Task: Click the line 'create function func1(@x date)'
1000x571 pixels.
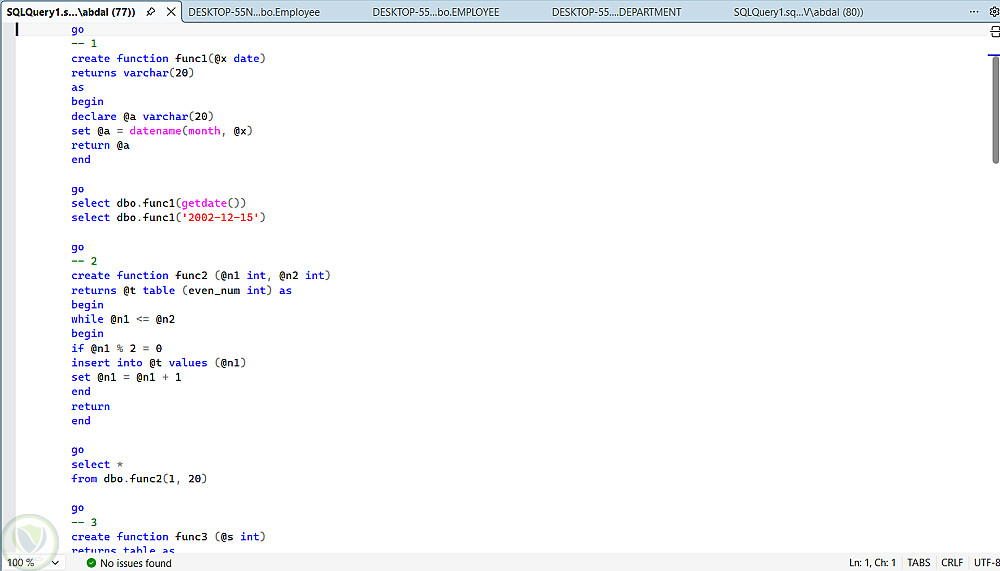Action: coord(168,58)
